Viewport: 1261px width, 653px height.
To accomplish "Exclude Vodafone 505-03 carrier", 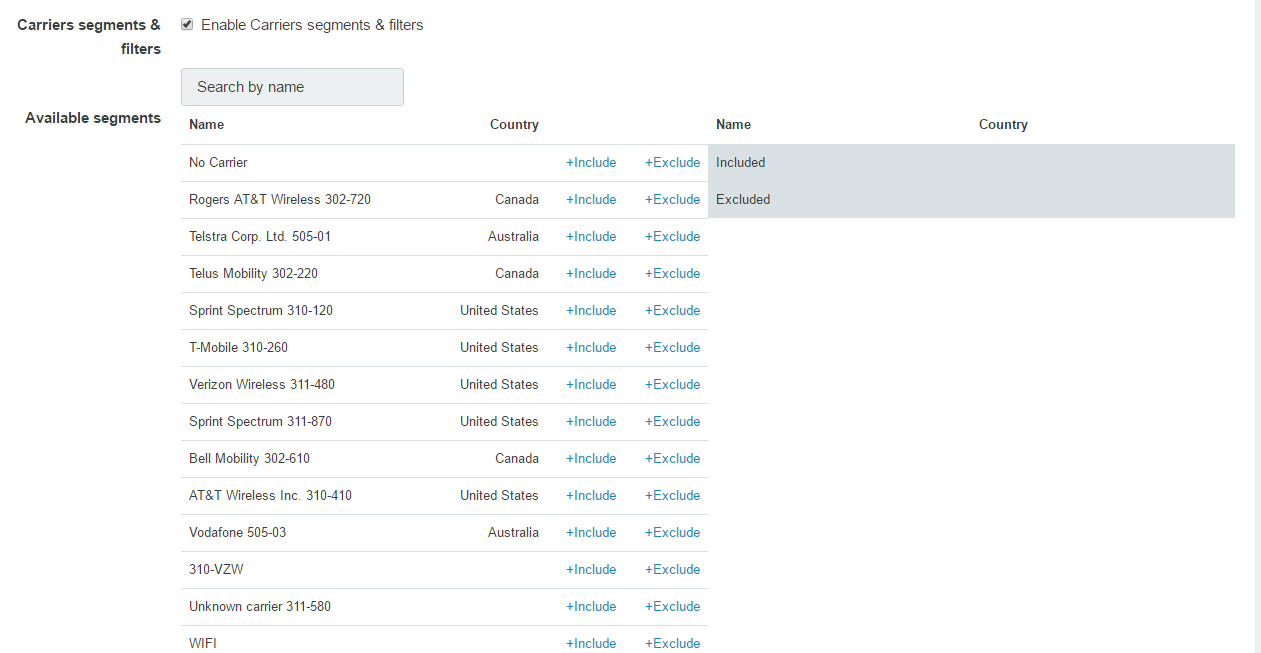I will coord(672,533).
